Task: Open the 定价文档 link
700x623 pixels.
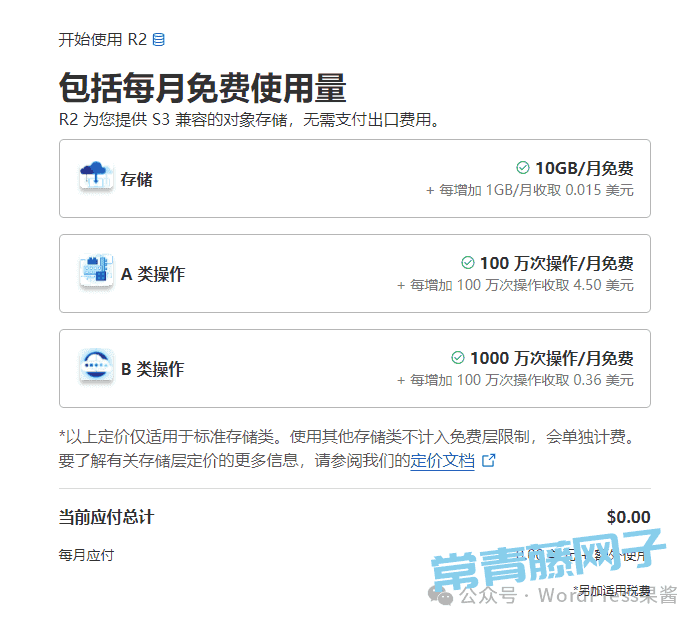Action: click(x=442, y=461)
